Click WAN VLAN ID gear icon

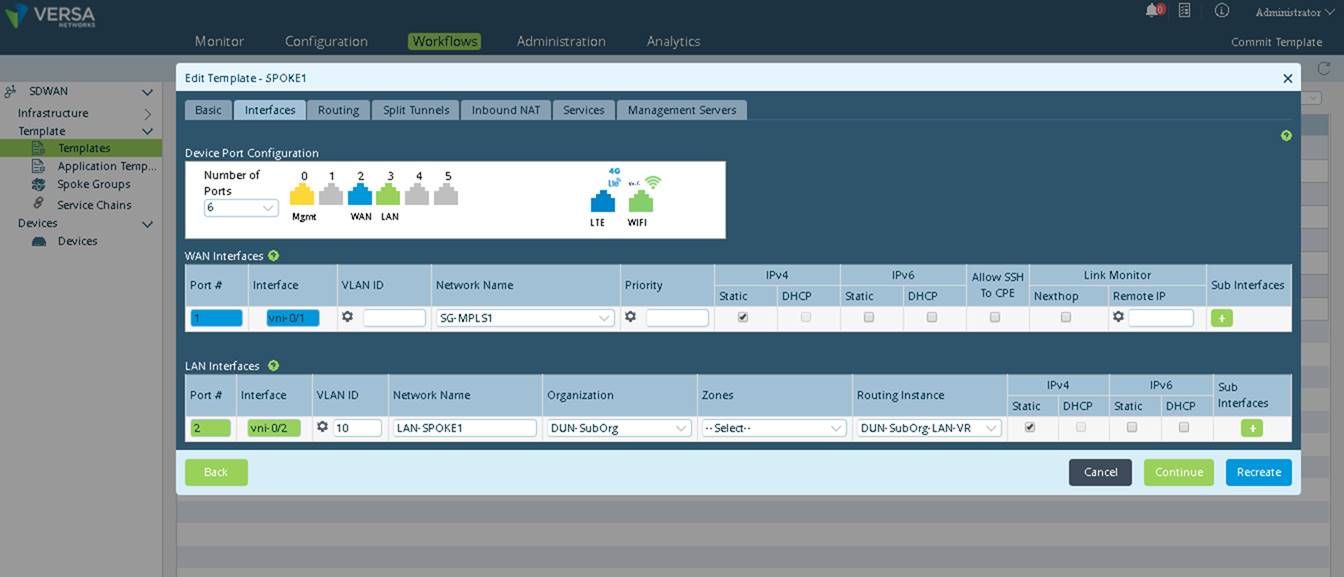[348, 316]
